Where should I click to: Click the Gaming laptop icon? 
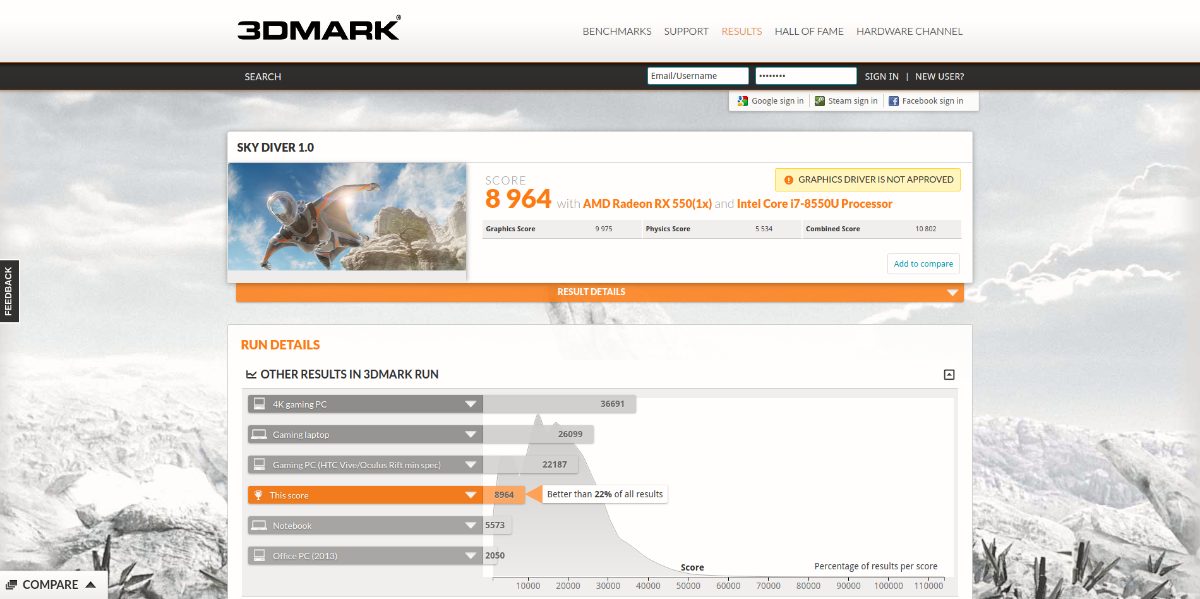point(259,435)
